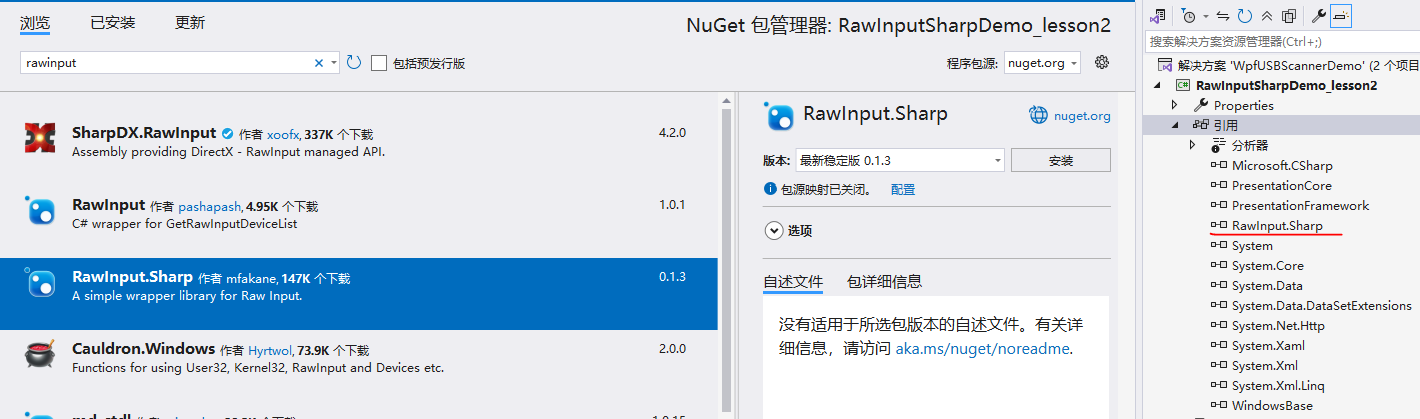Open NuGet package source settings gear

(x=1102, y=62)
